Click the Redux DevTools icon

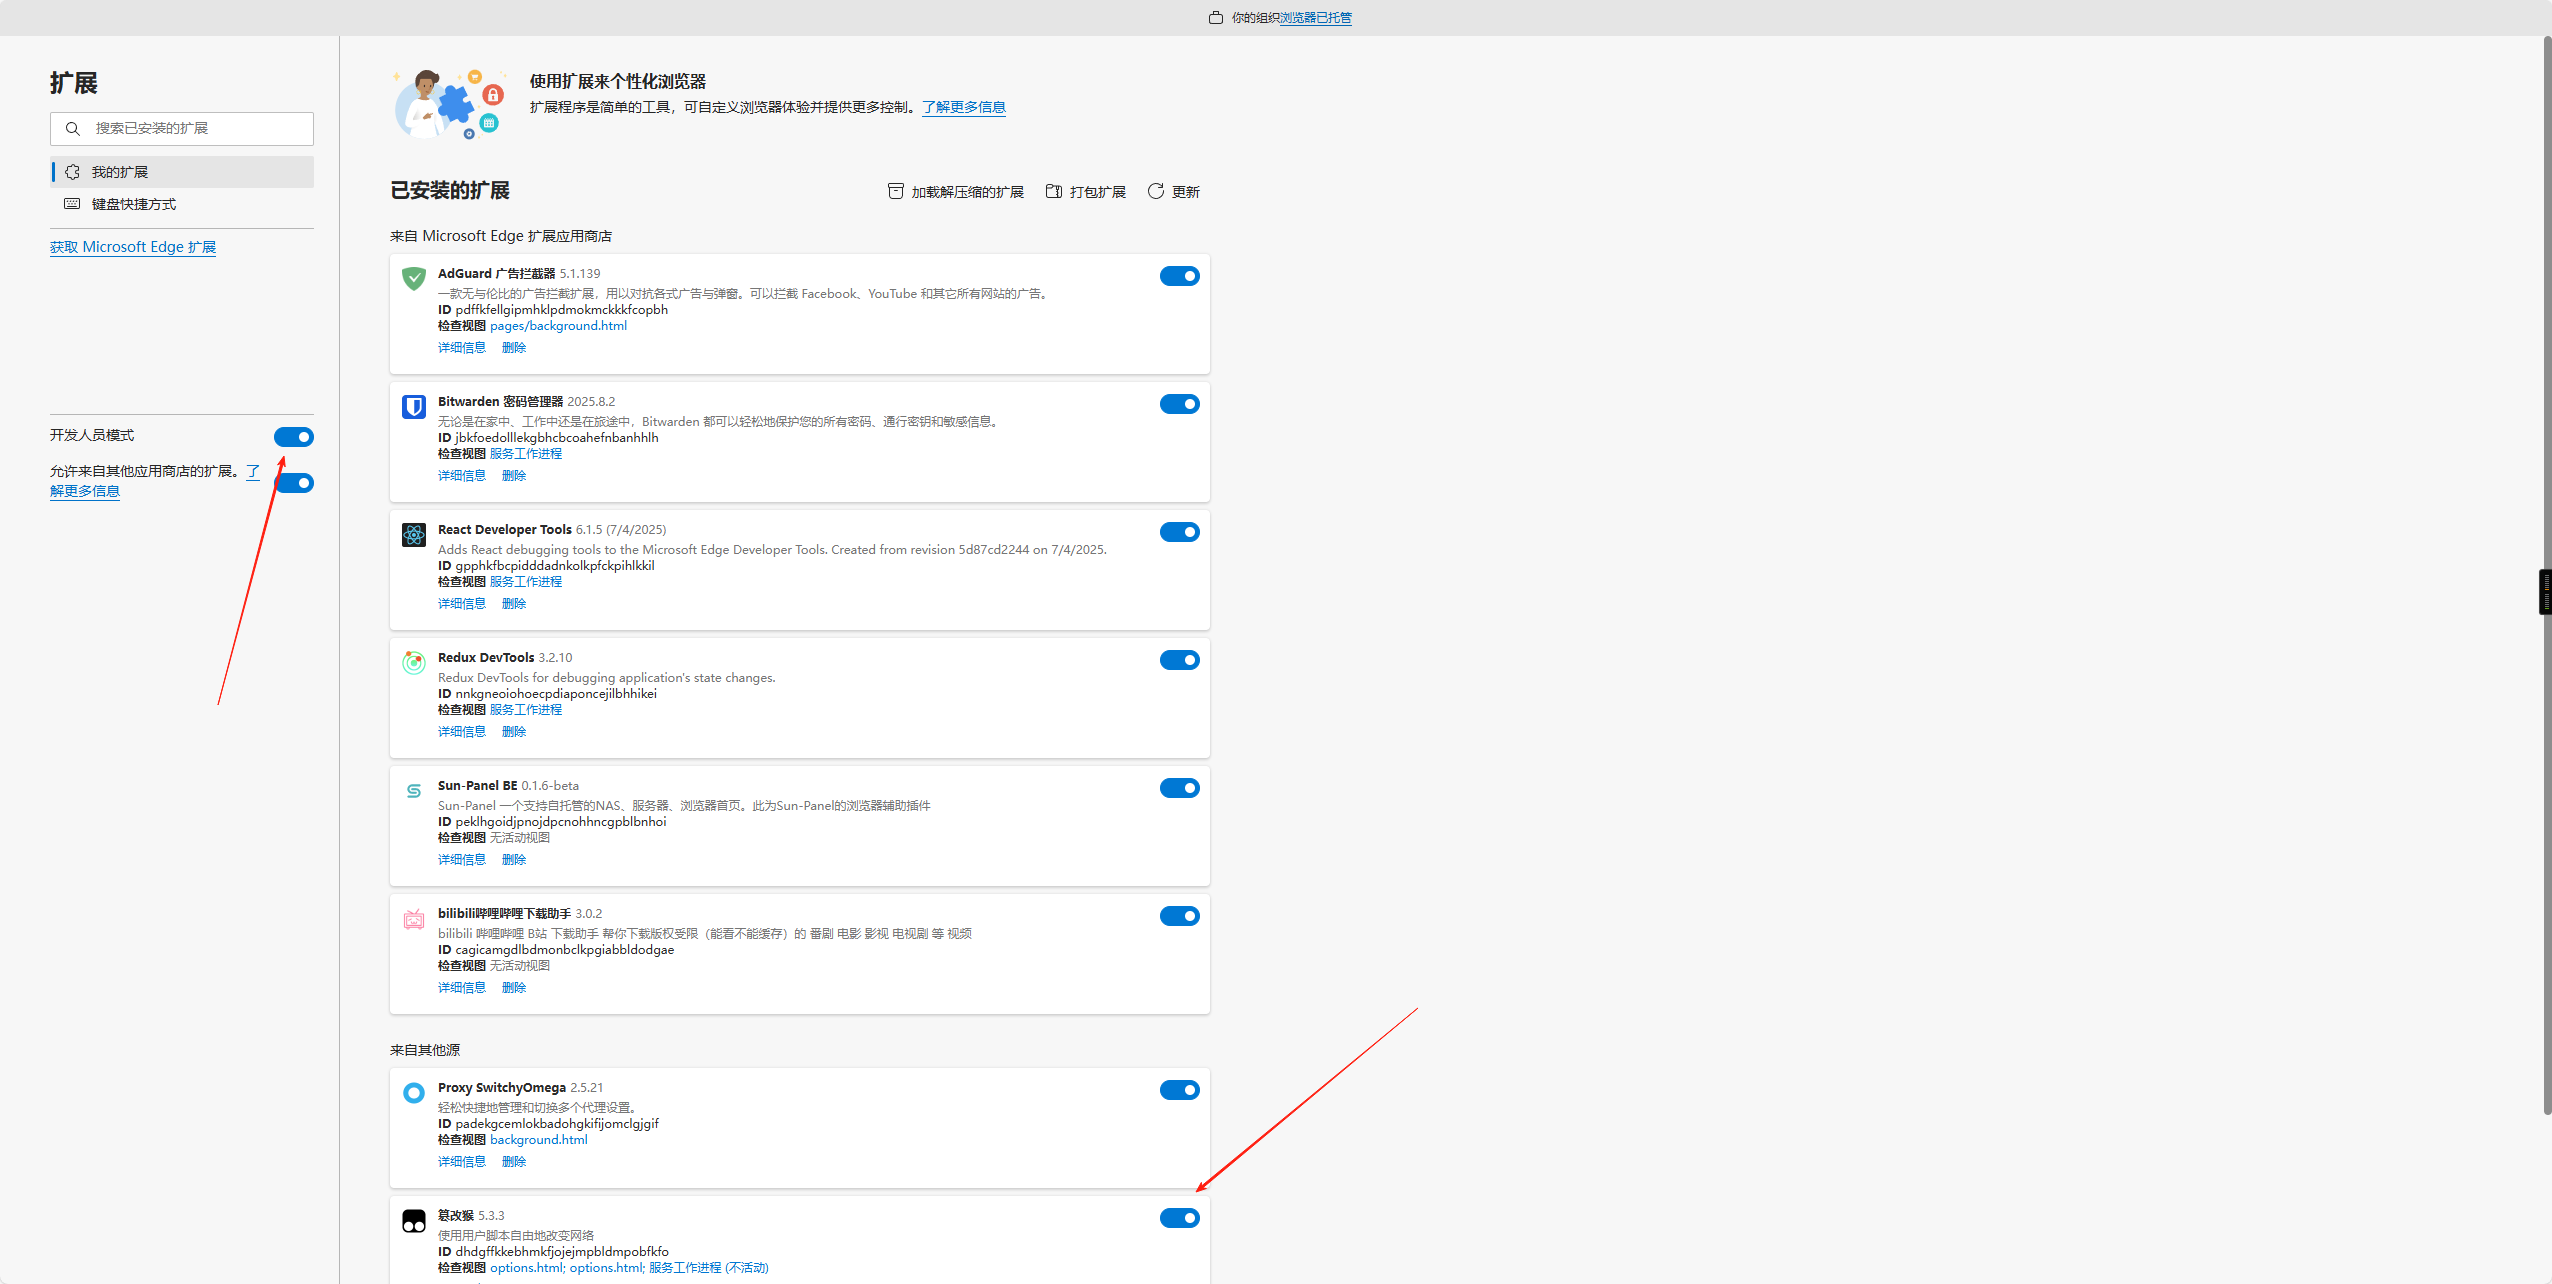point(414,662)
